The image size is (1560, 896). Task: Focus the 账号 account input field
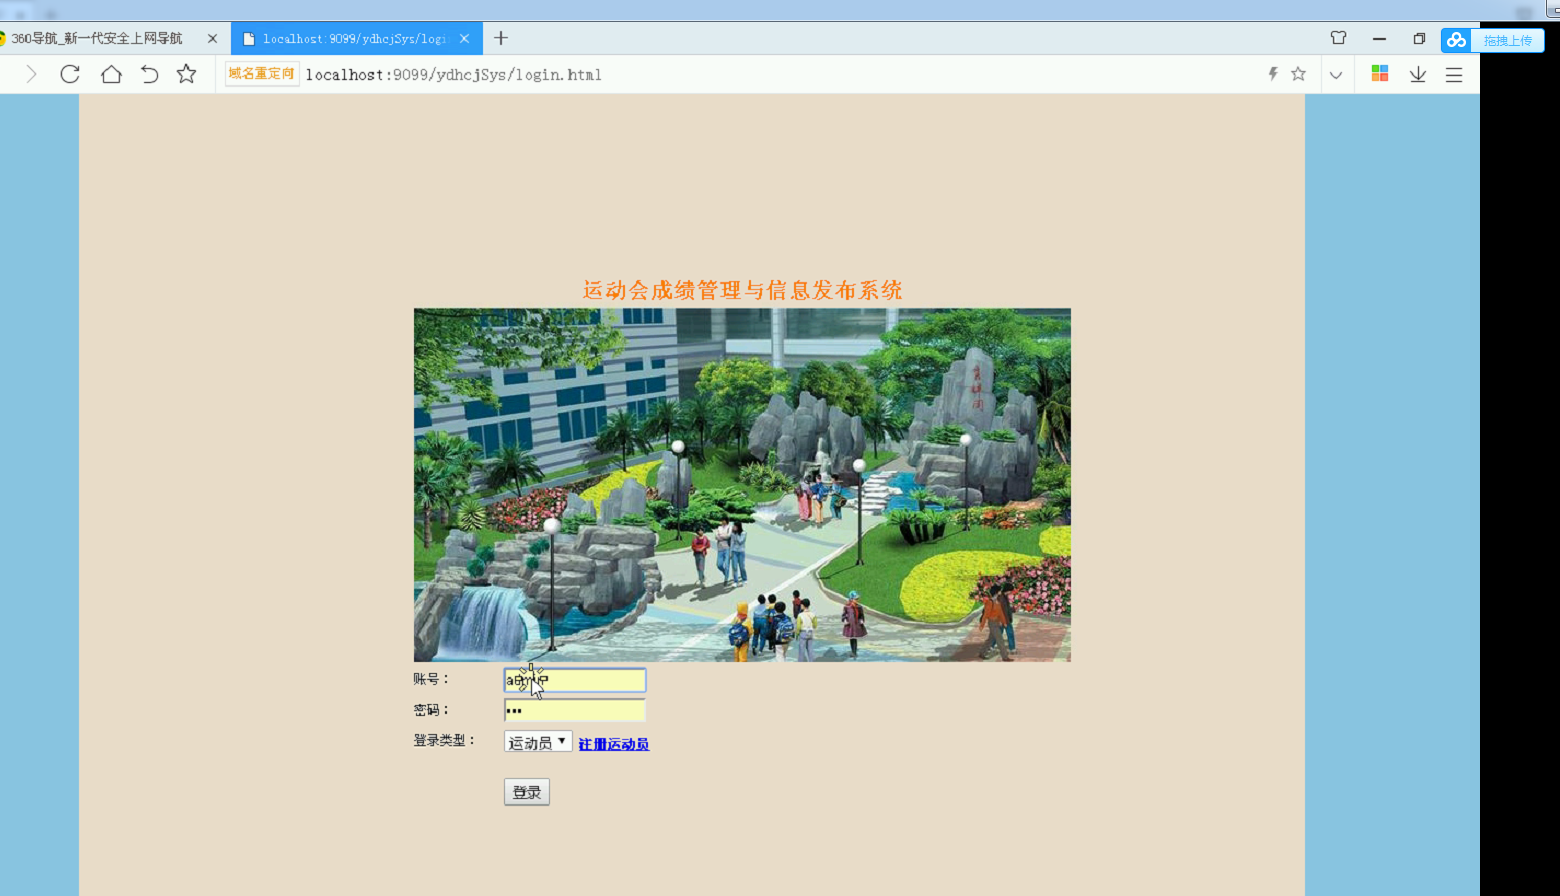(x=575, y=680)
